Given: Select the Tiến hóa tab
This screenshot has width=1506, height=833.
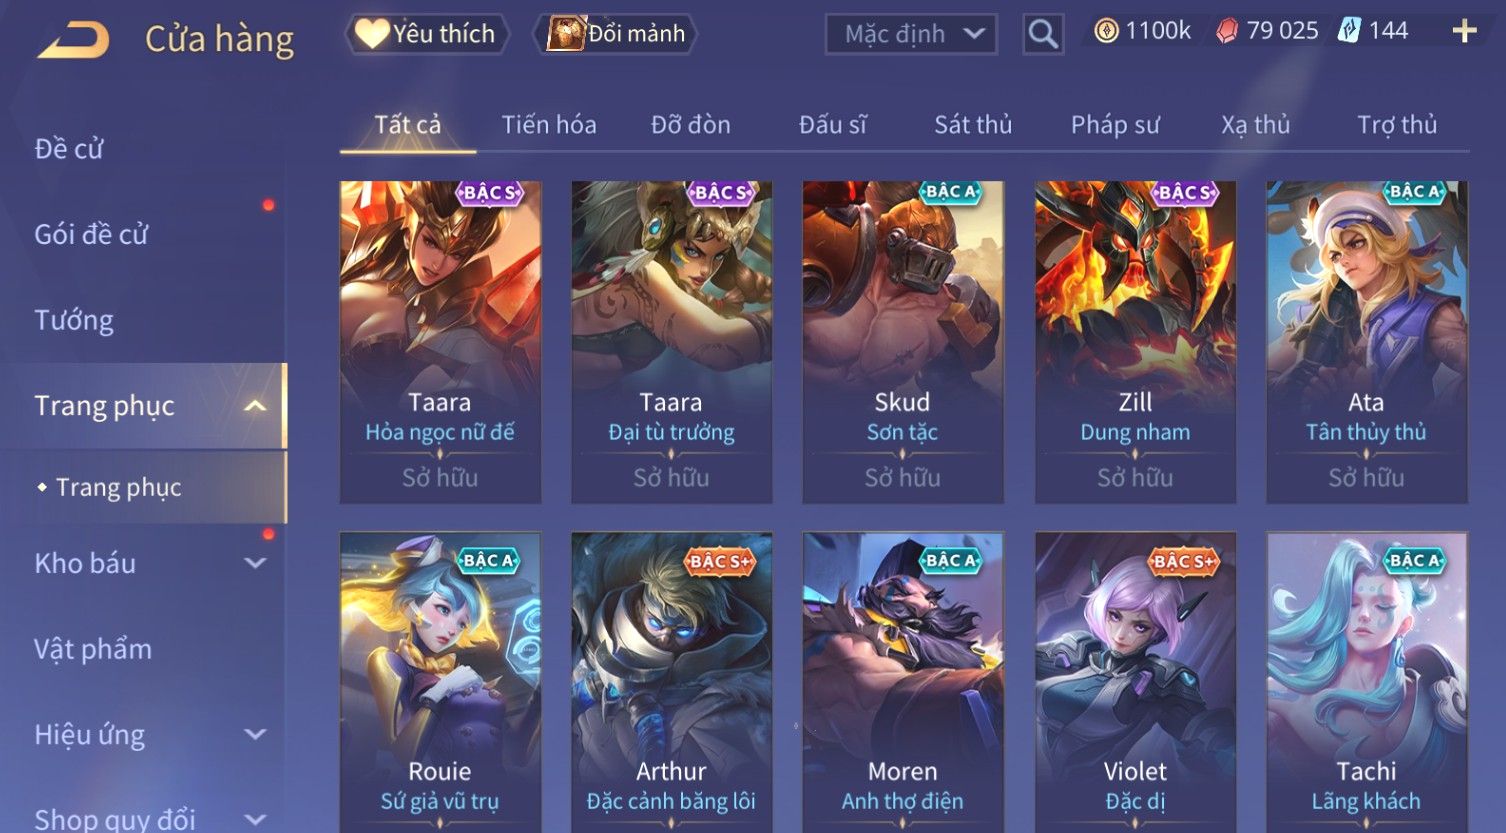Looking at the screenshot, I should 549,125.
